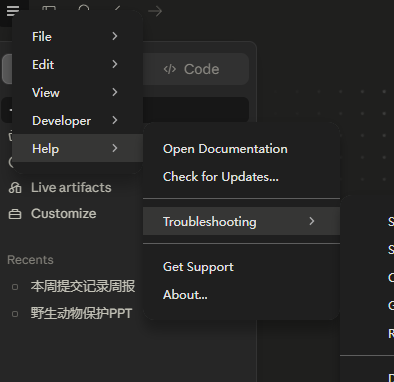The height and width of the screenshot is (382, 394).
Task: Expand the File submenu chevron
Action: point(115,36)
